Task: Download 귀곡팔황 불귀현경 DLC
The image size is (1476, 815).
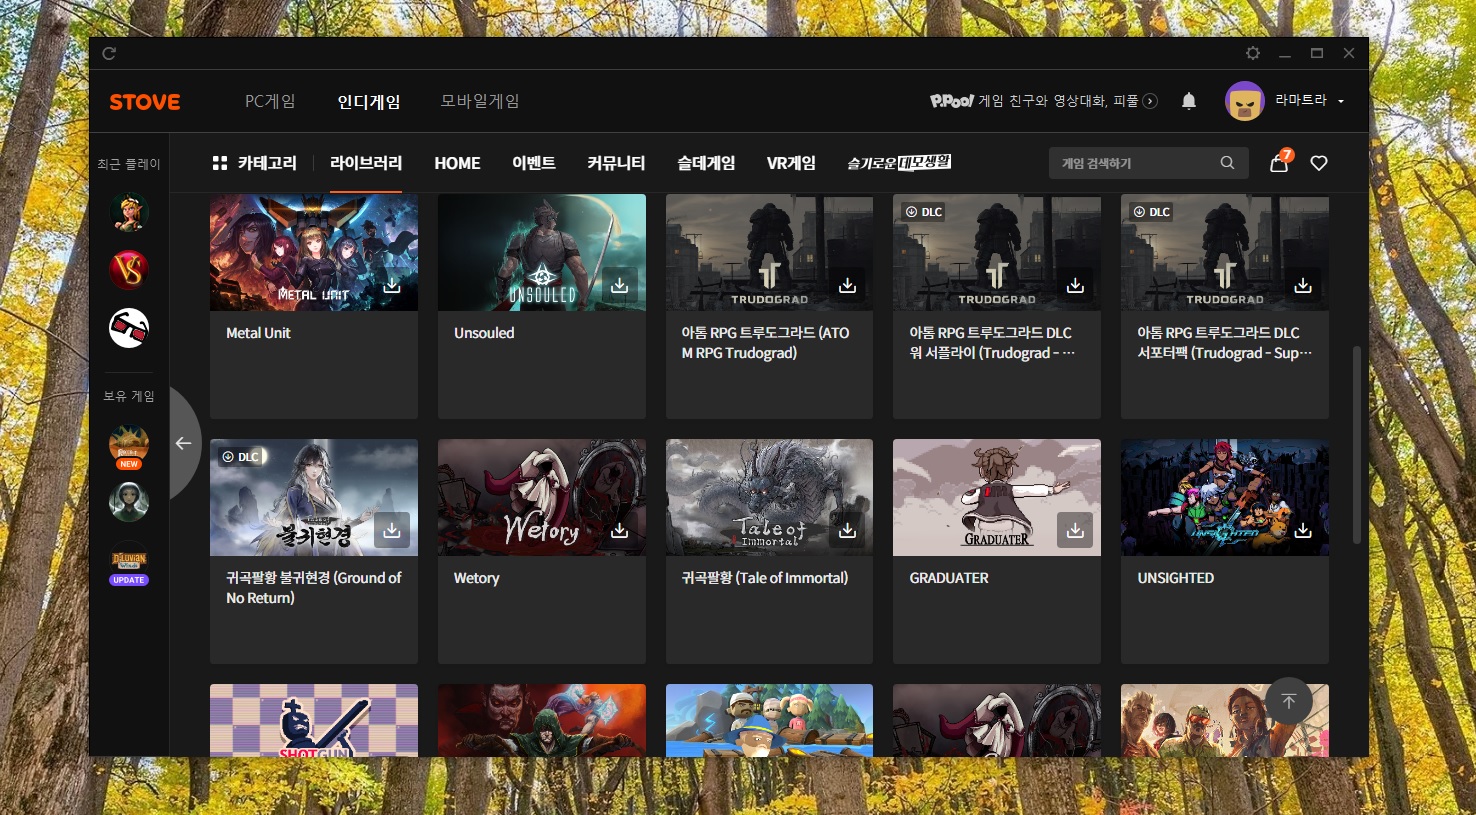Action: point(392,531)
